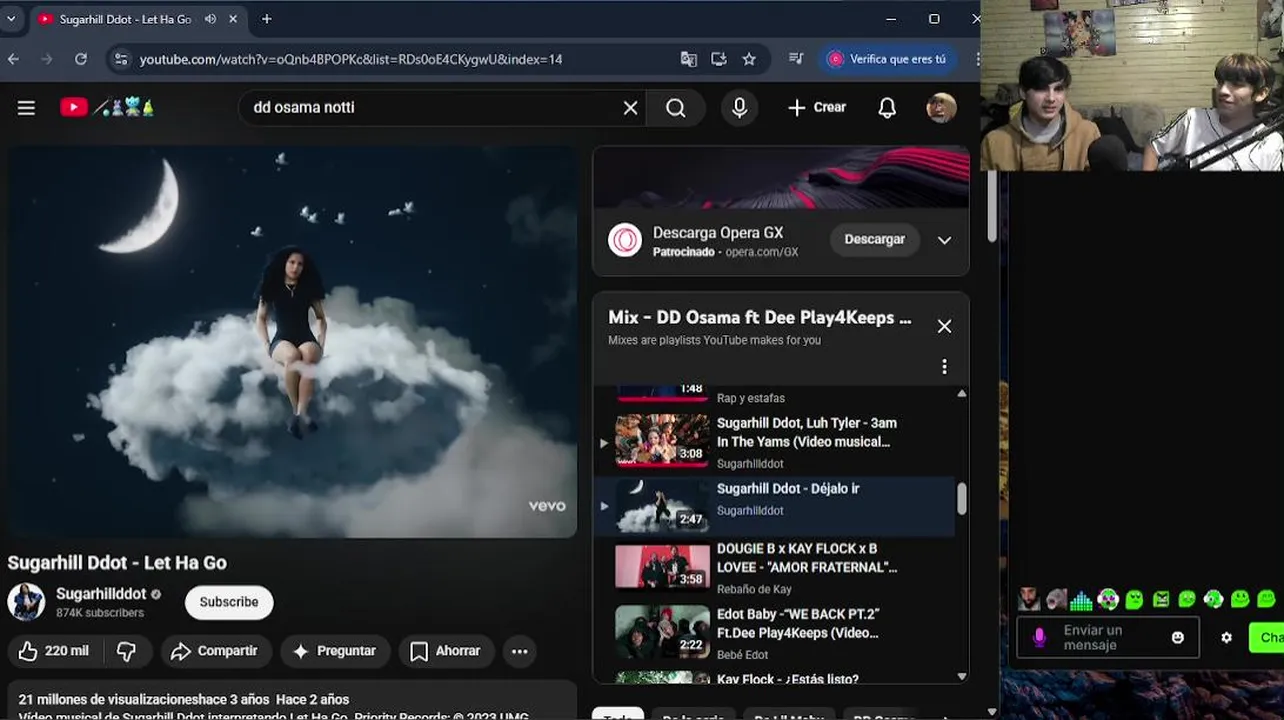Viewport: 1284px width, 720px height.
Task: Play Edot Baby WE BACK PT.2
Action: [x=775, y=634]
